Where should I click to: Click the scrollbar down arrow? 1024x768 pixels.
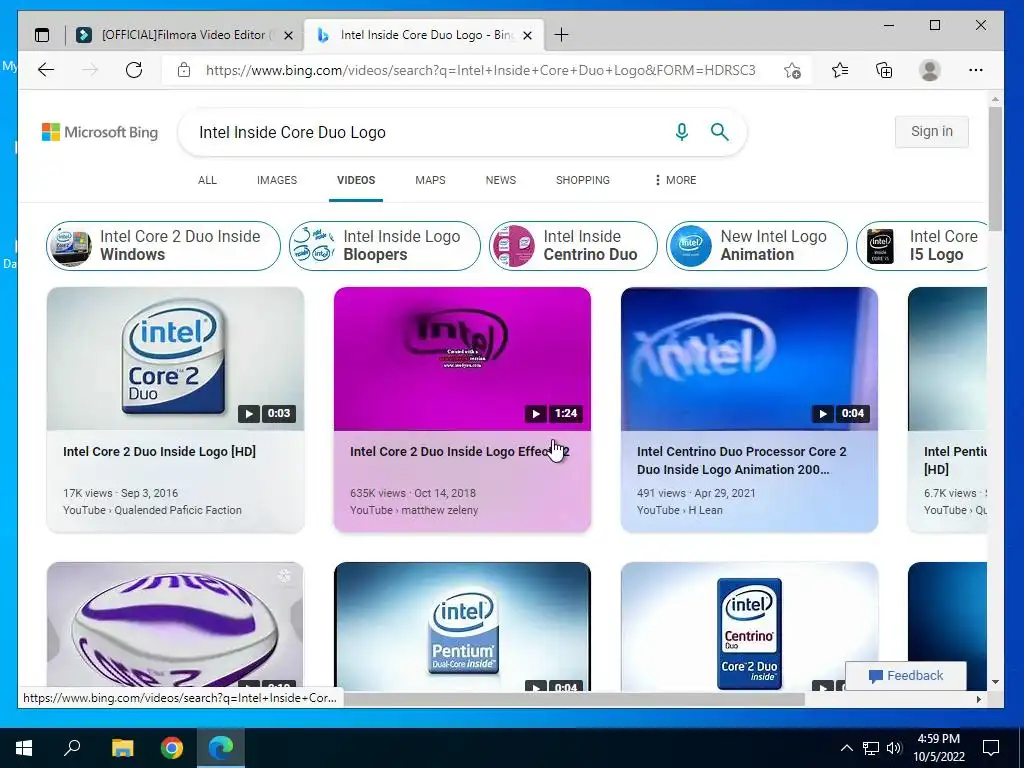[995, 682]
